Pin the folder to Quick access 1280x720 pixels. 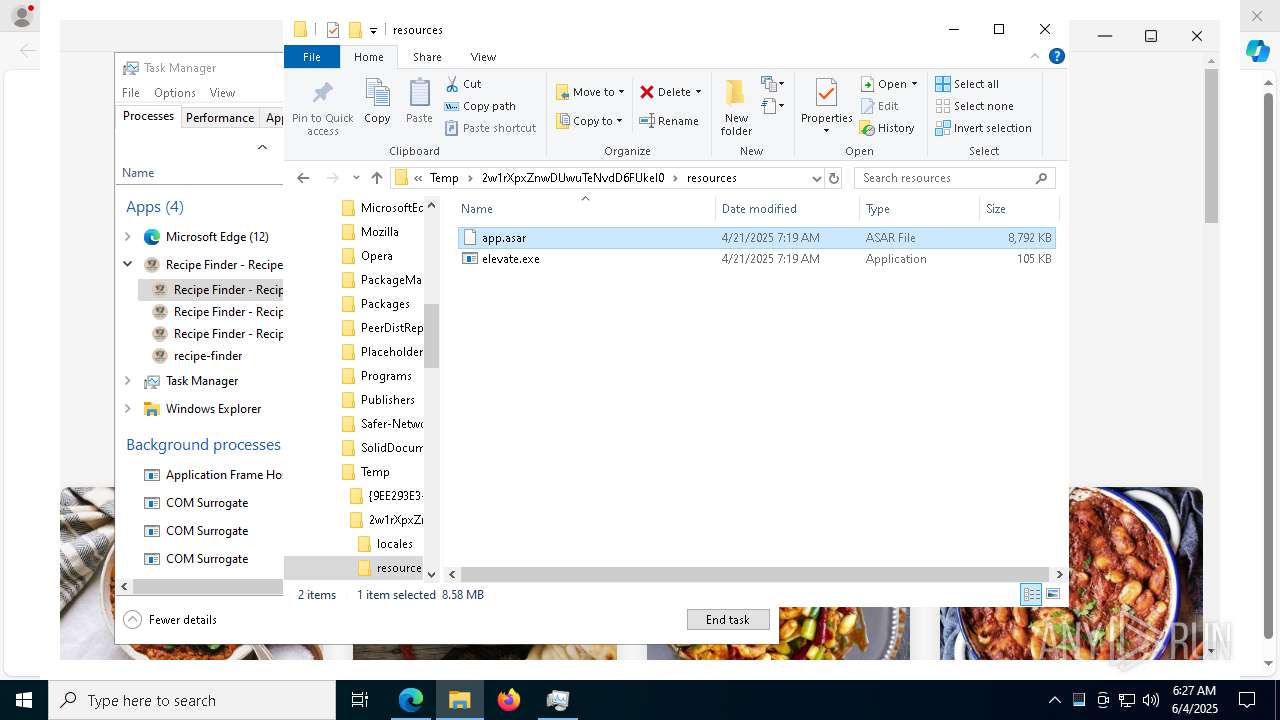(322, 108)
